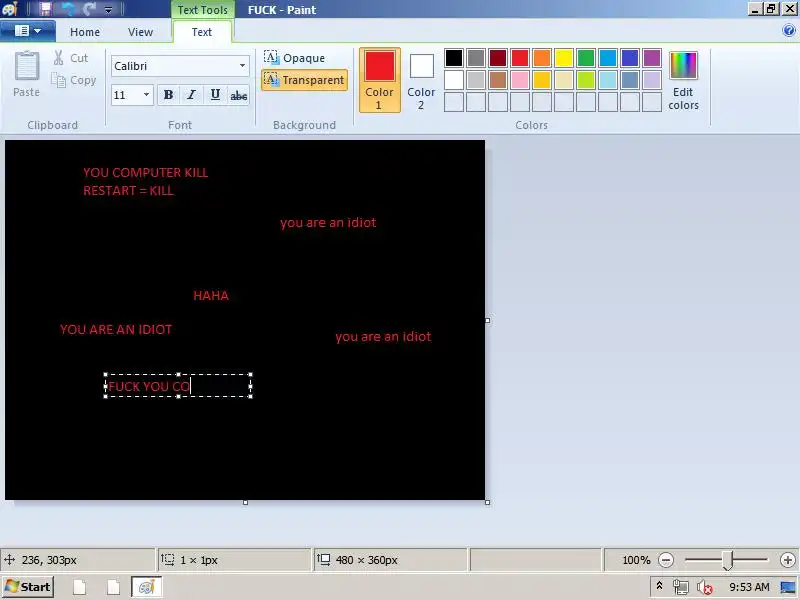This screenshot has width=800, height=600.
Task: Click the active text box on canvas
Action: (x=178, y=386)
